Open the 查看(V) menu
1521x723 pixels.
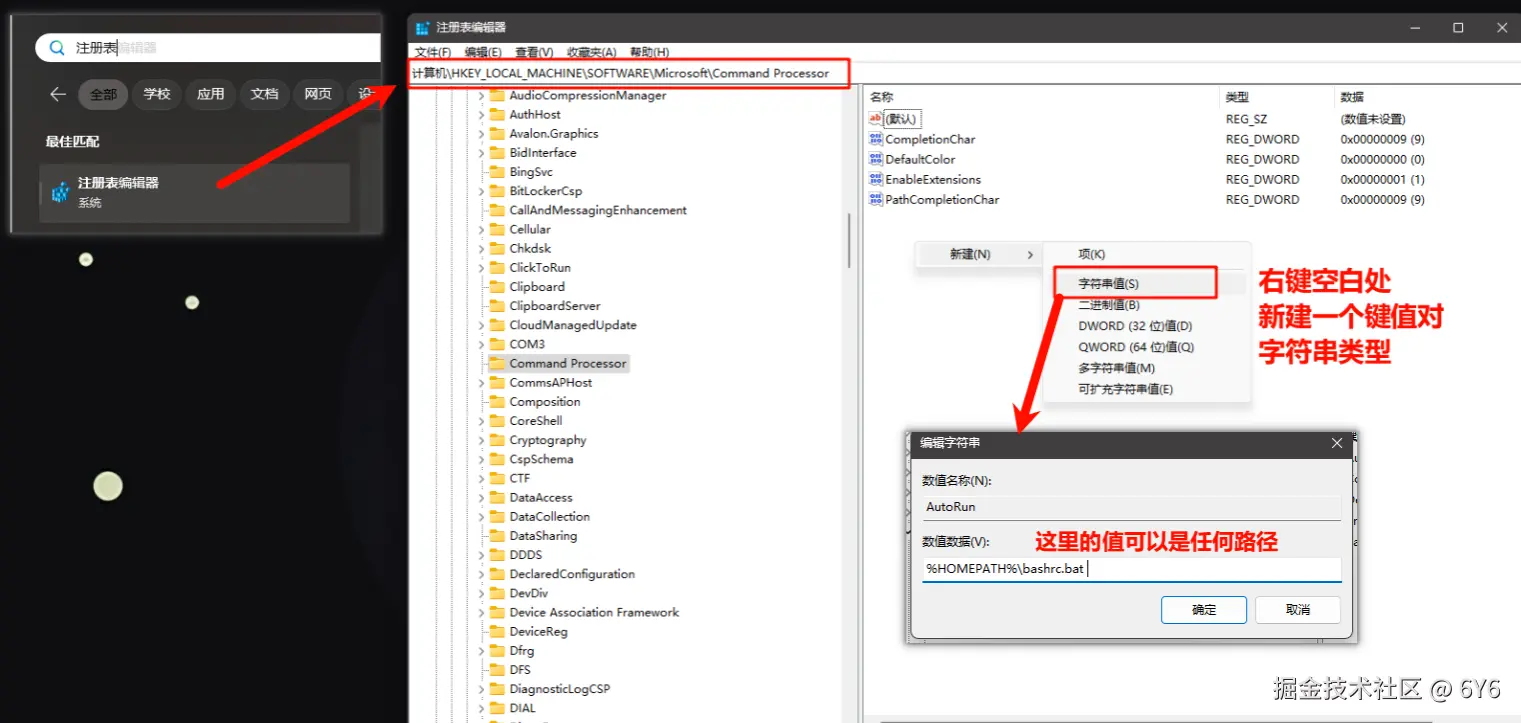tap(534, 52)
